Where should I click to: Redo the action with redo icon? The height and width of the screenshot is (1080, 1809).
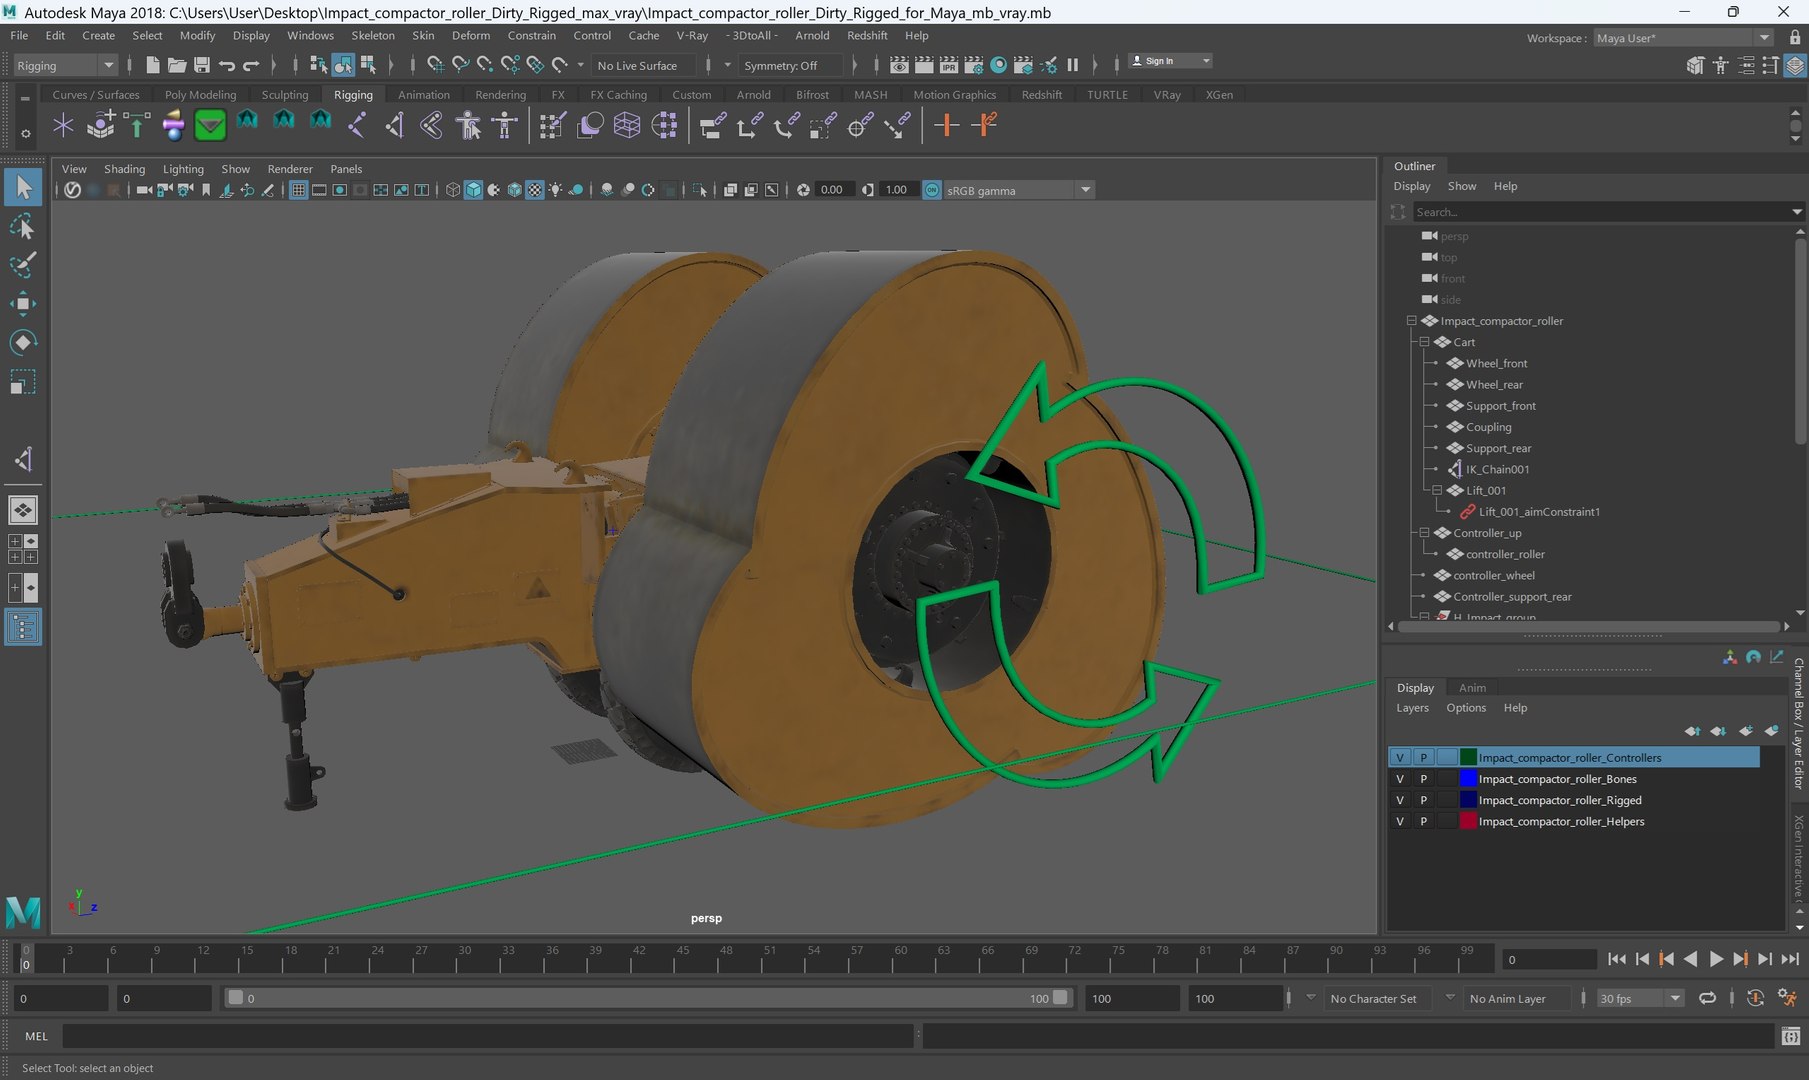pos(251,65)
